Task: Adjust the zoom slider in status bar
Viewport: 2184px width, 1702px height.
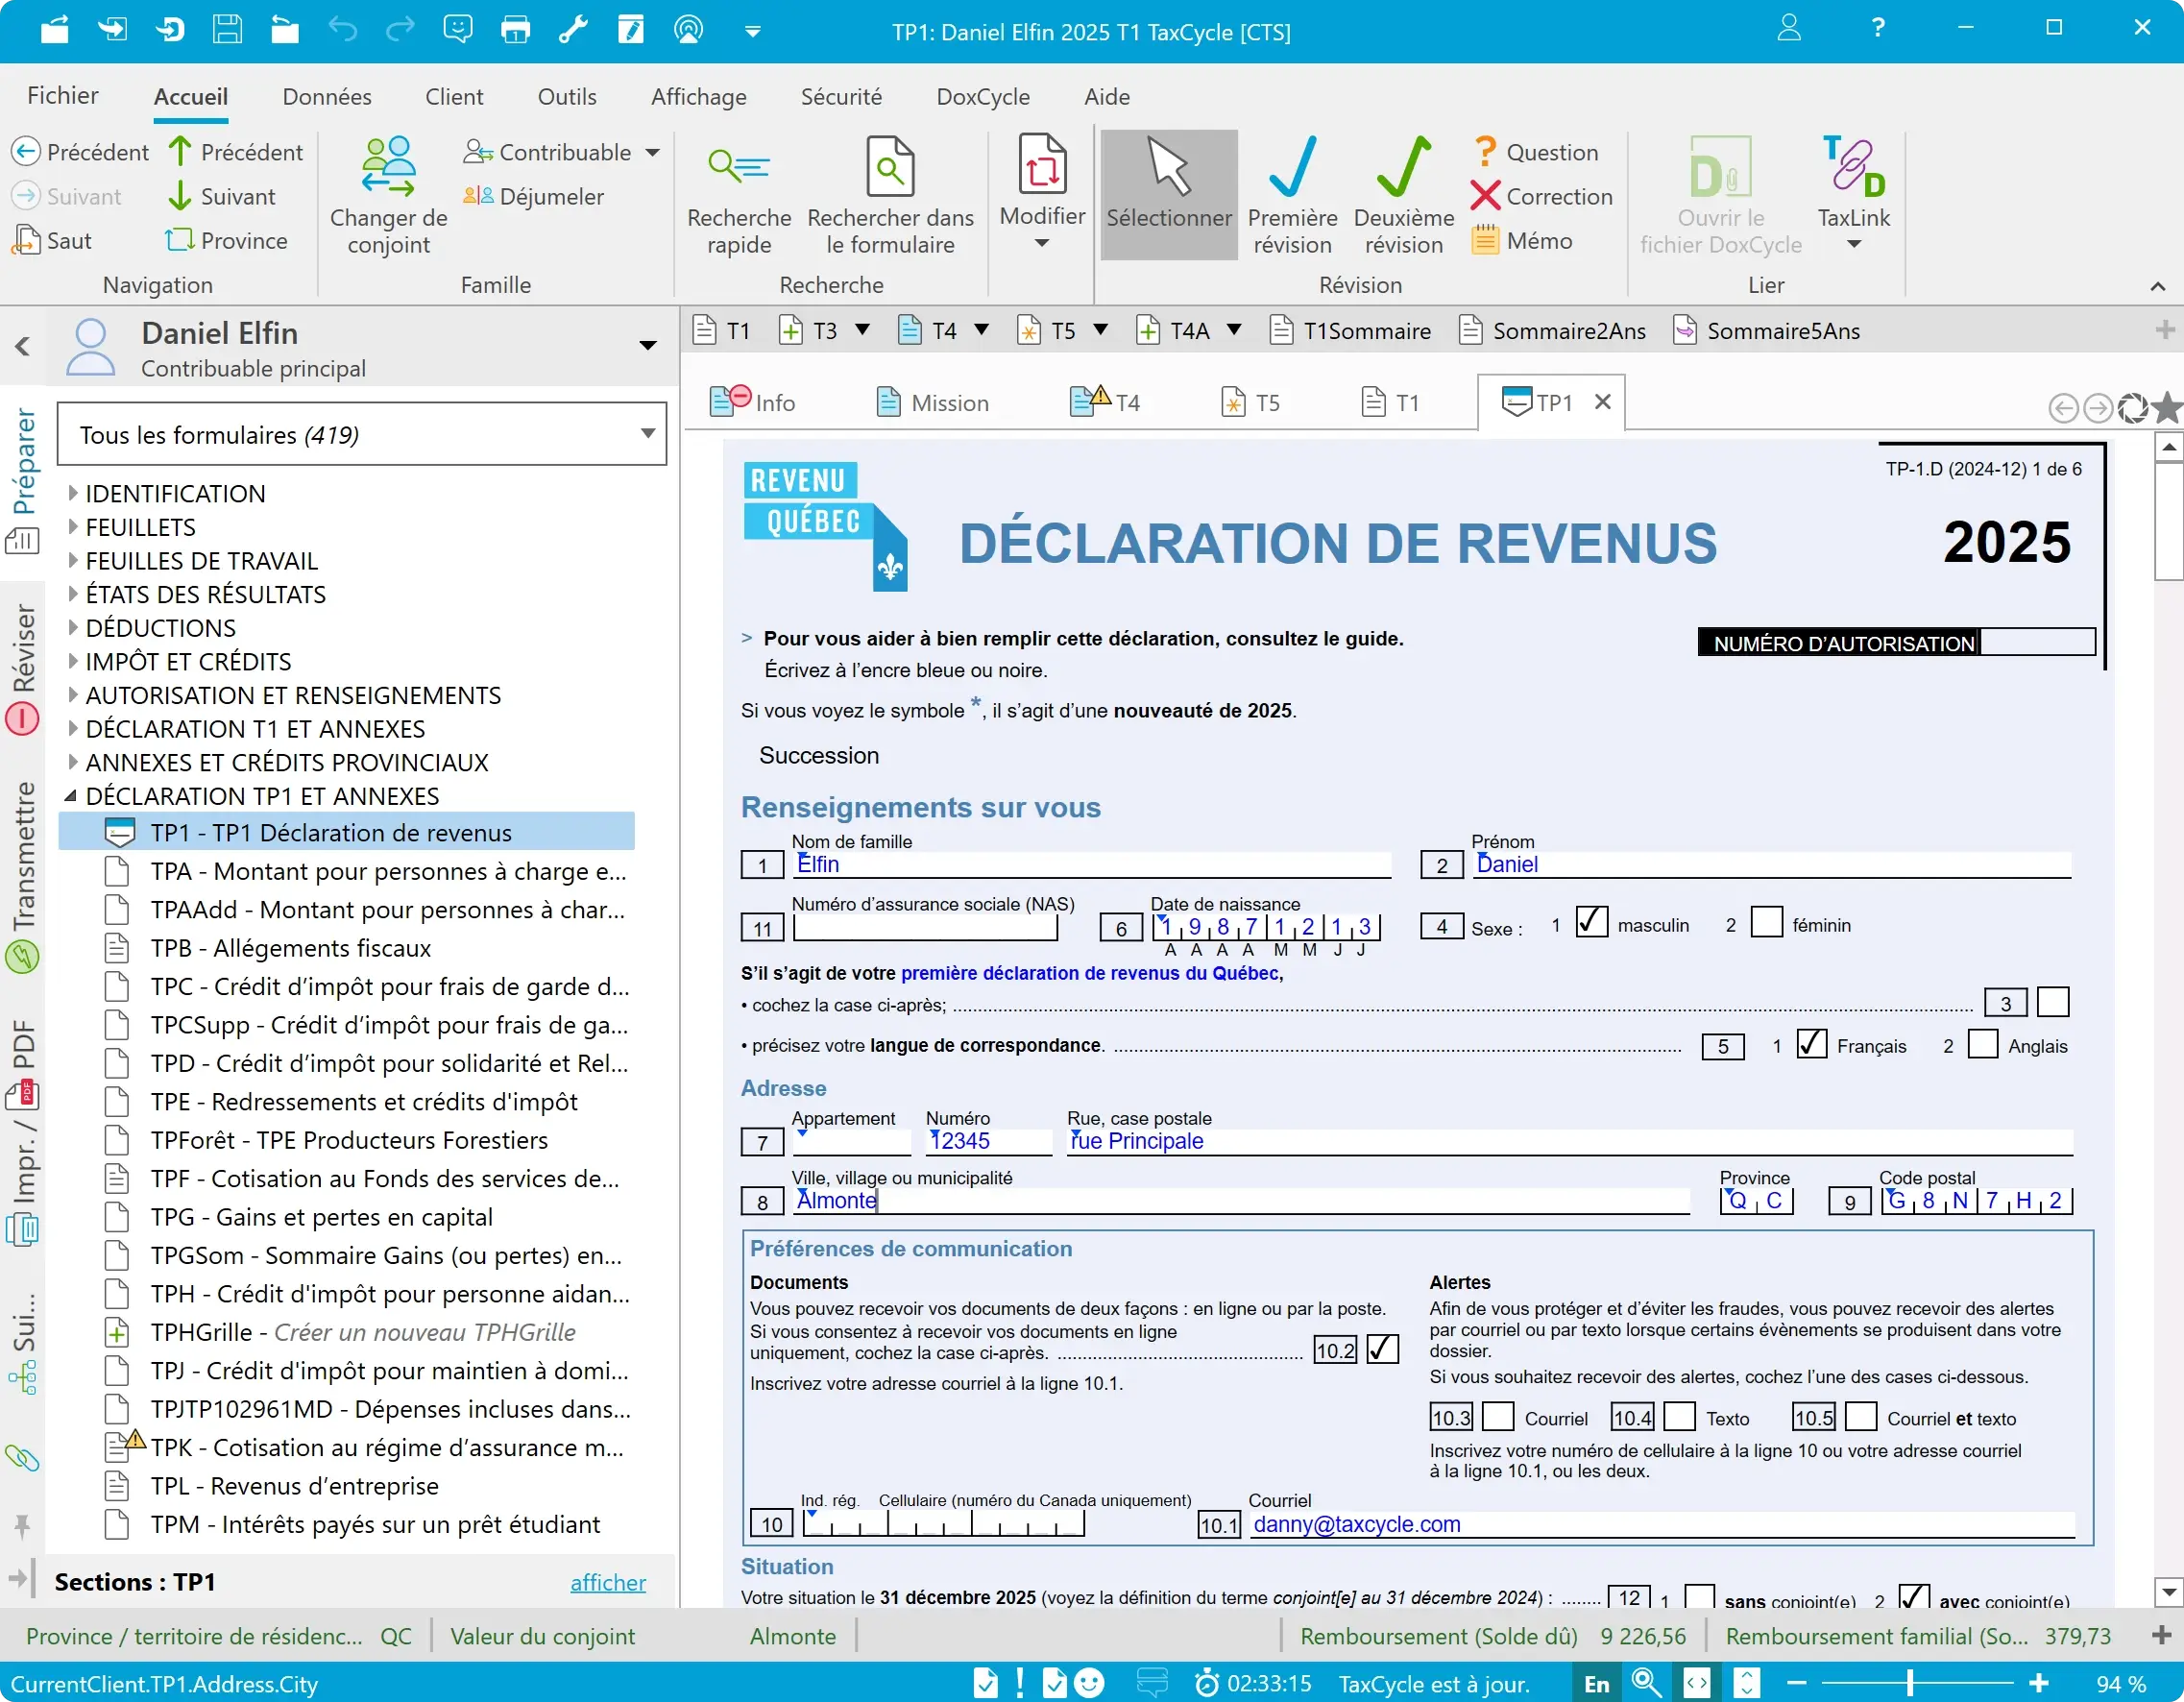Action: point(1910,1684)
